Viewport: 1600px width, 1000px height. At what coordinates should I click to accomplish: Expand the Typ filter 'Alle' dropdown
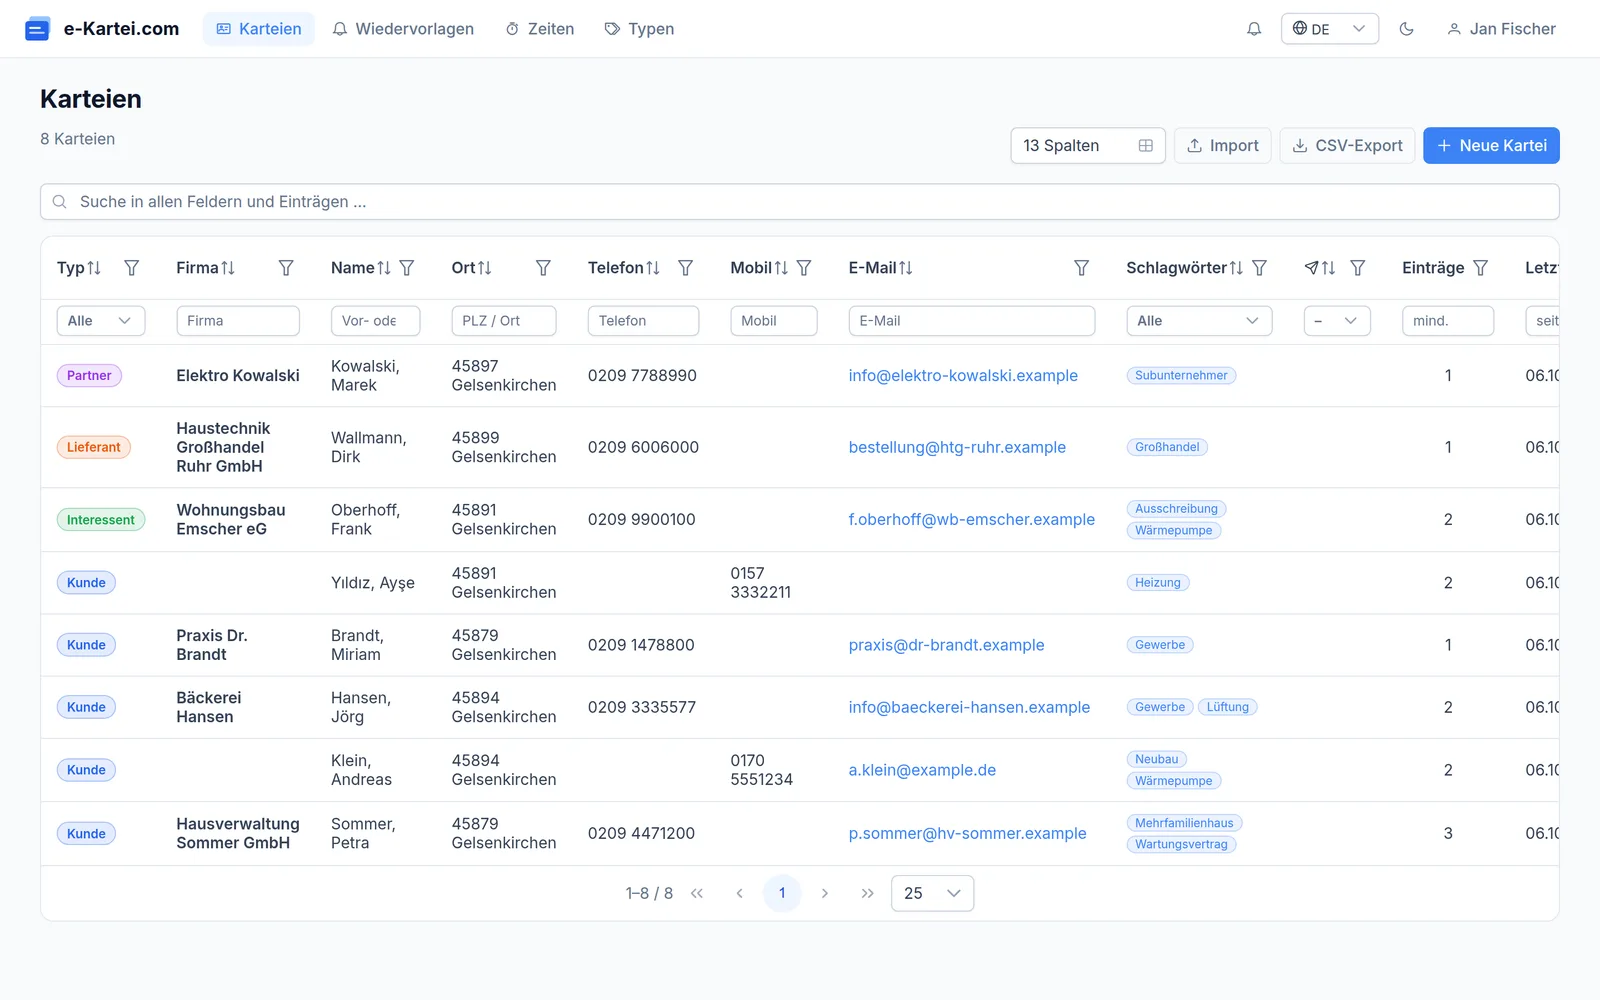[x=101, y=321]
